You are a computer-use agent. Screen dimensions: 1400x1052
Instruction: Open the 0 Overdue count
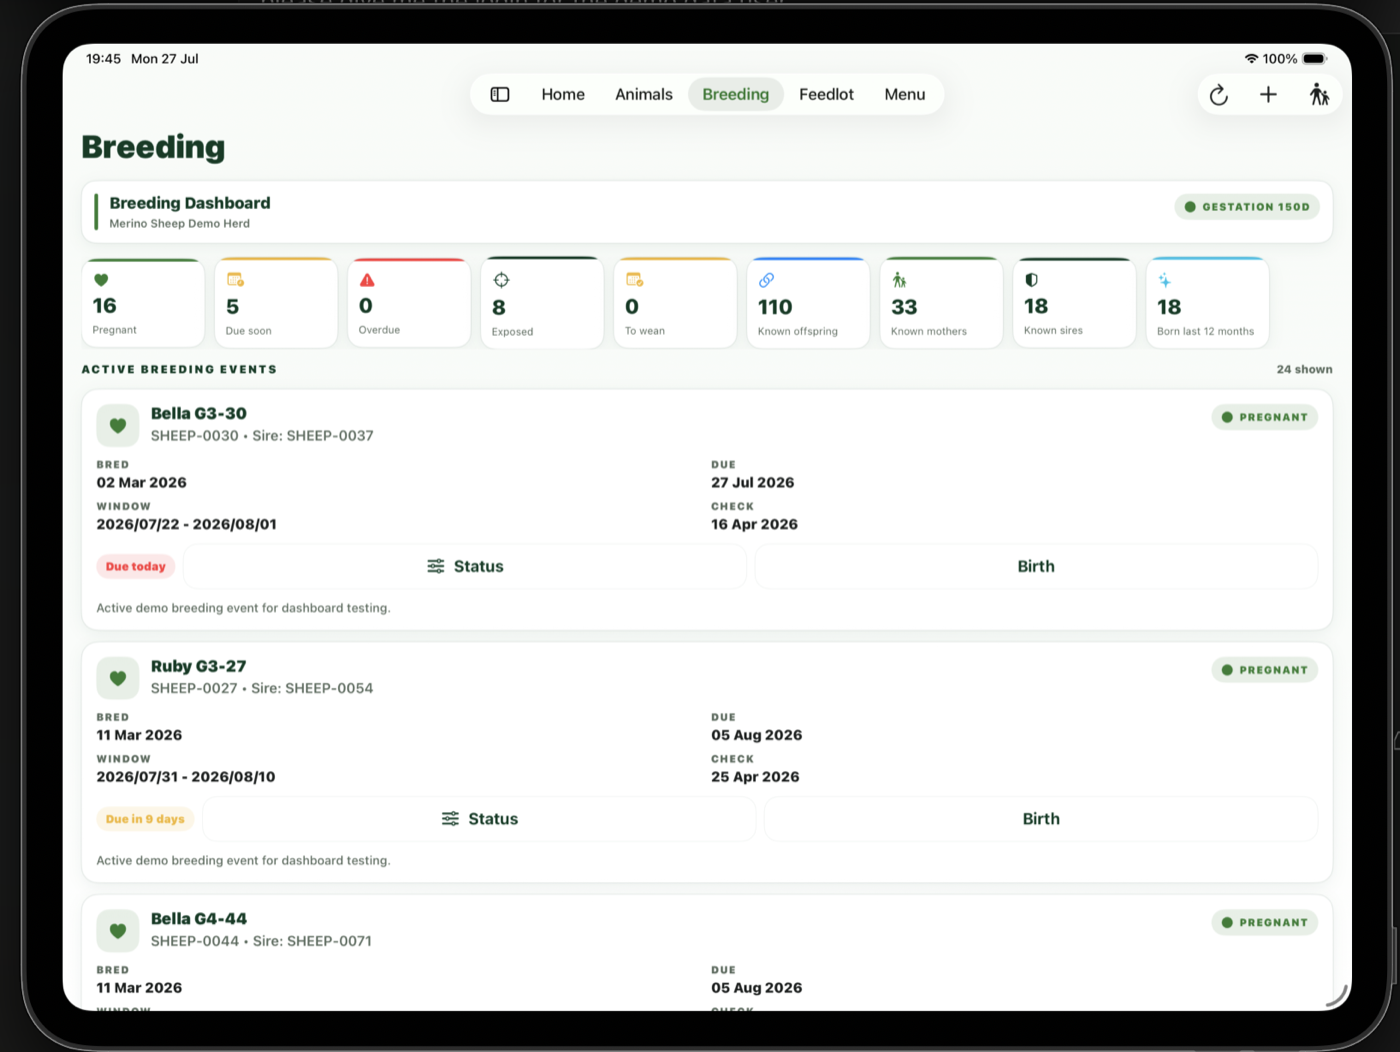coord(365,306)
